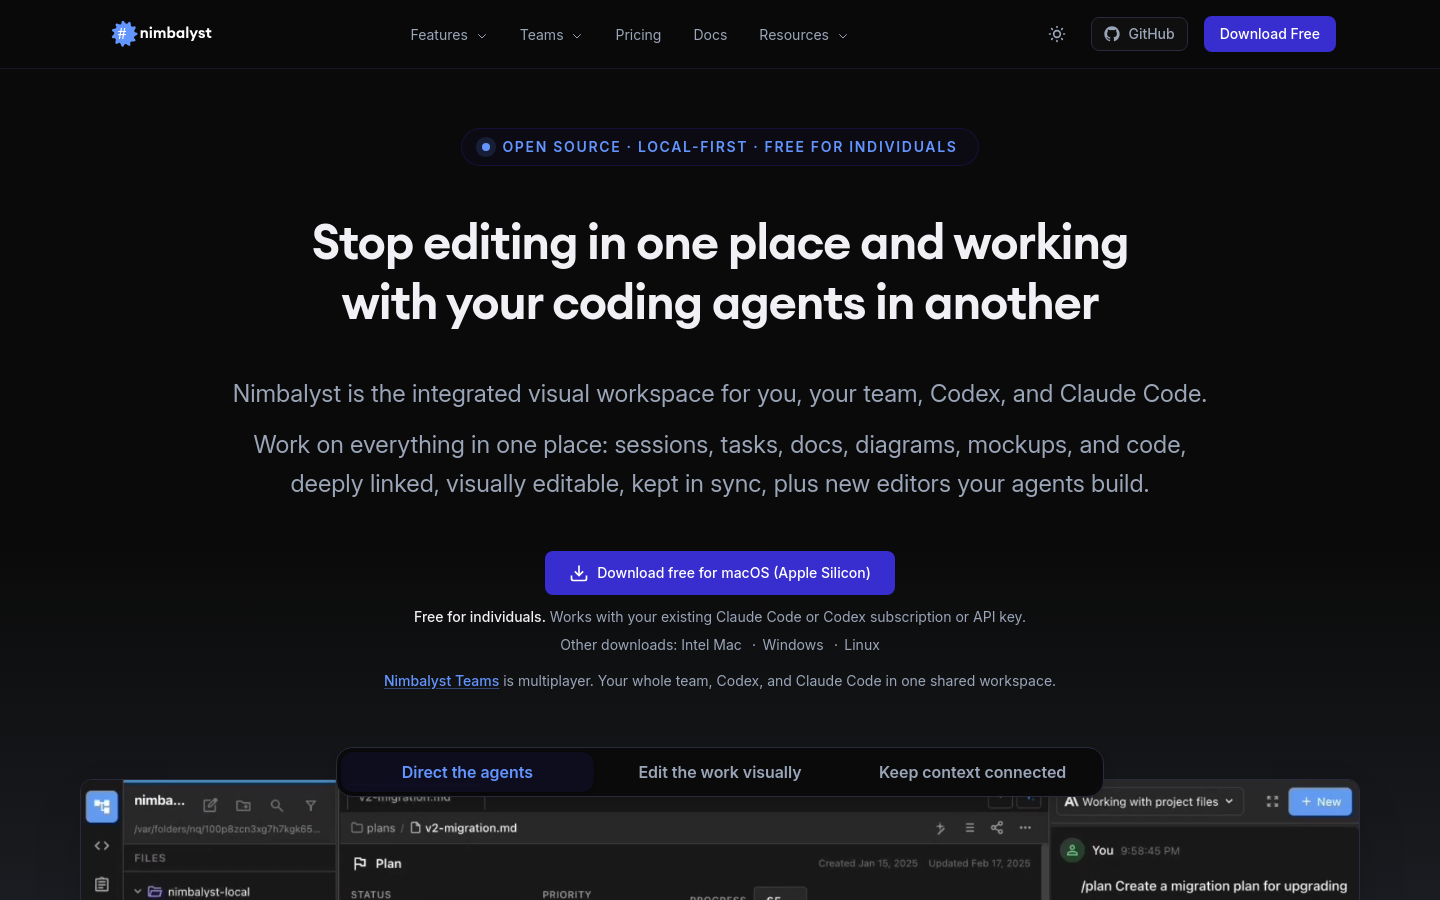The image size is (1440, 900).
Task: Select the Keep context connected tab
Action: 972,772
